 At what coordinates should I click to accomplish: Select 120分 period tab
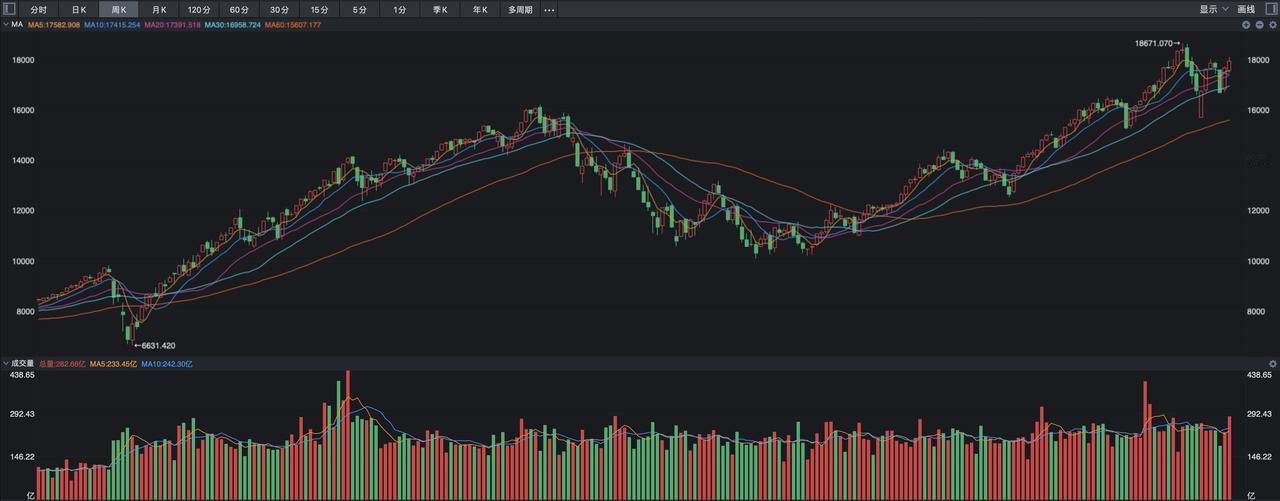tap(199, 9)
